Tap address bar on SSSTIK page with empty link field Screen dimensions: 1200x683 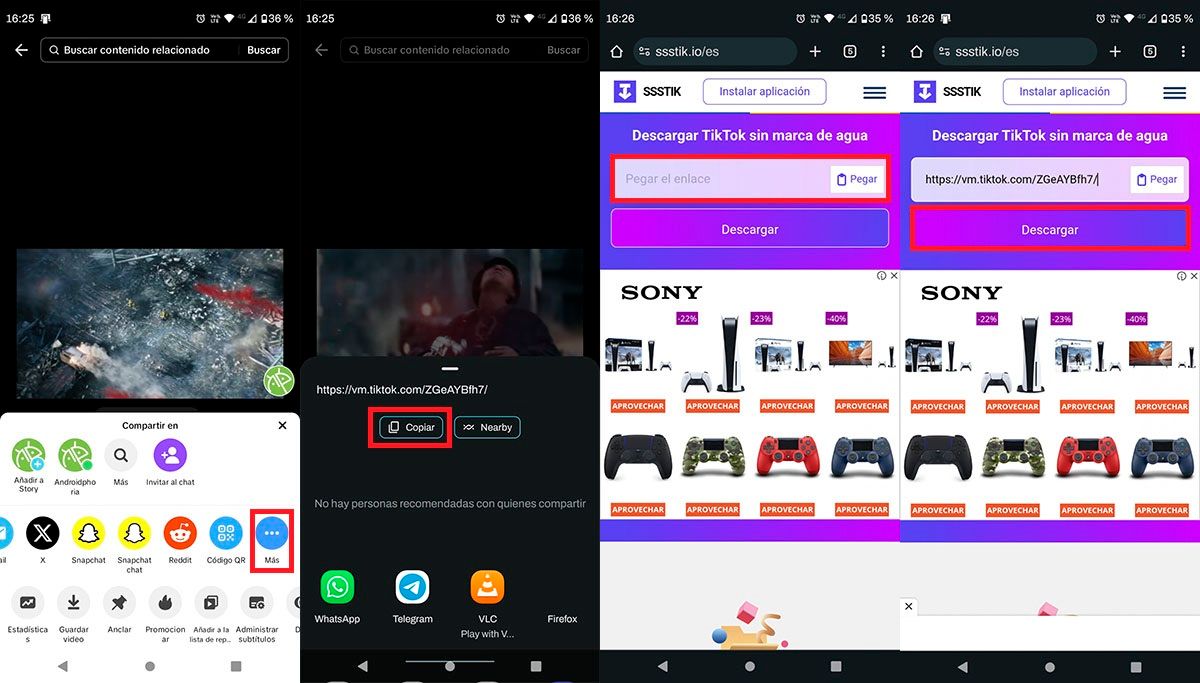[715, 51]
